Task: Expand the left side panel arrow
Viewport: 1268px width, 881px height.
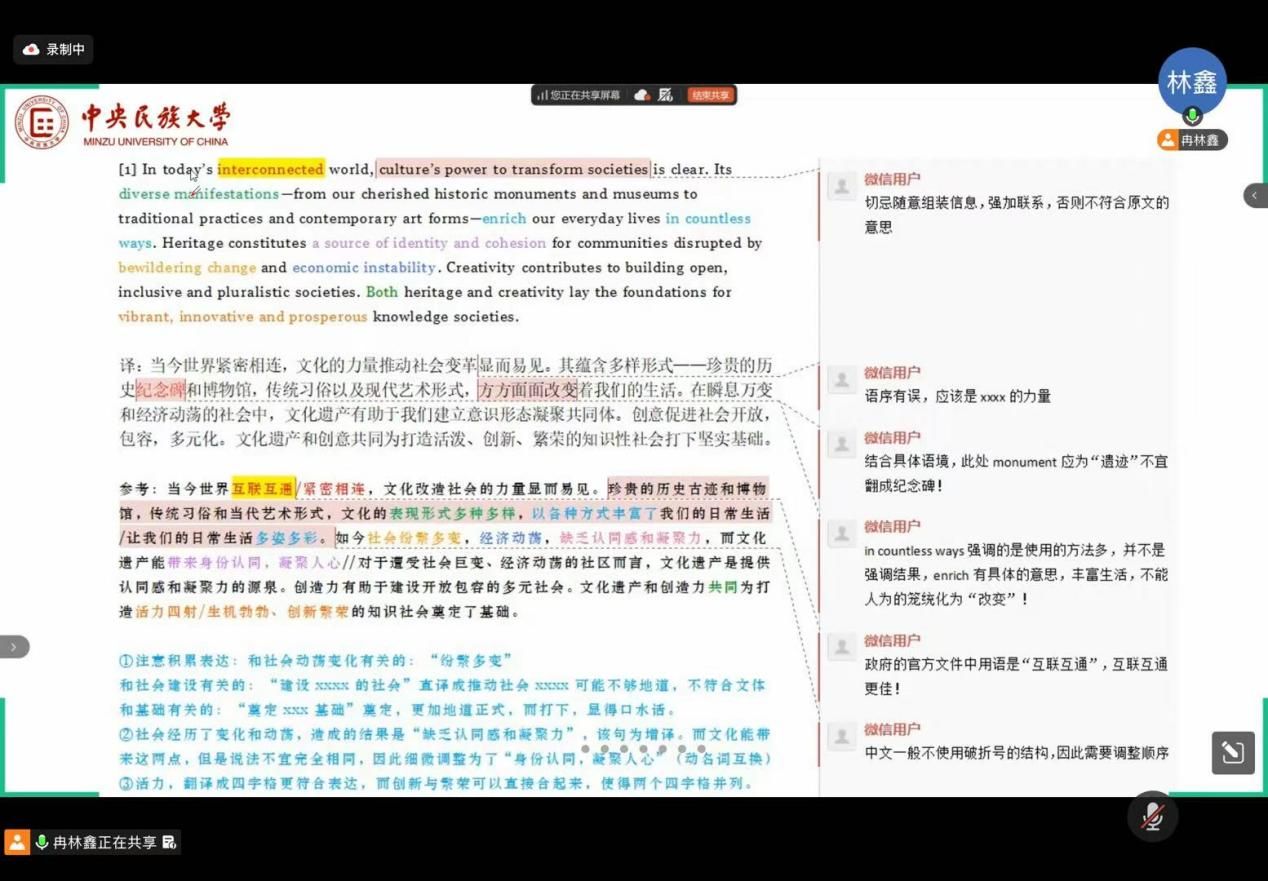Action: coord(14,647)
